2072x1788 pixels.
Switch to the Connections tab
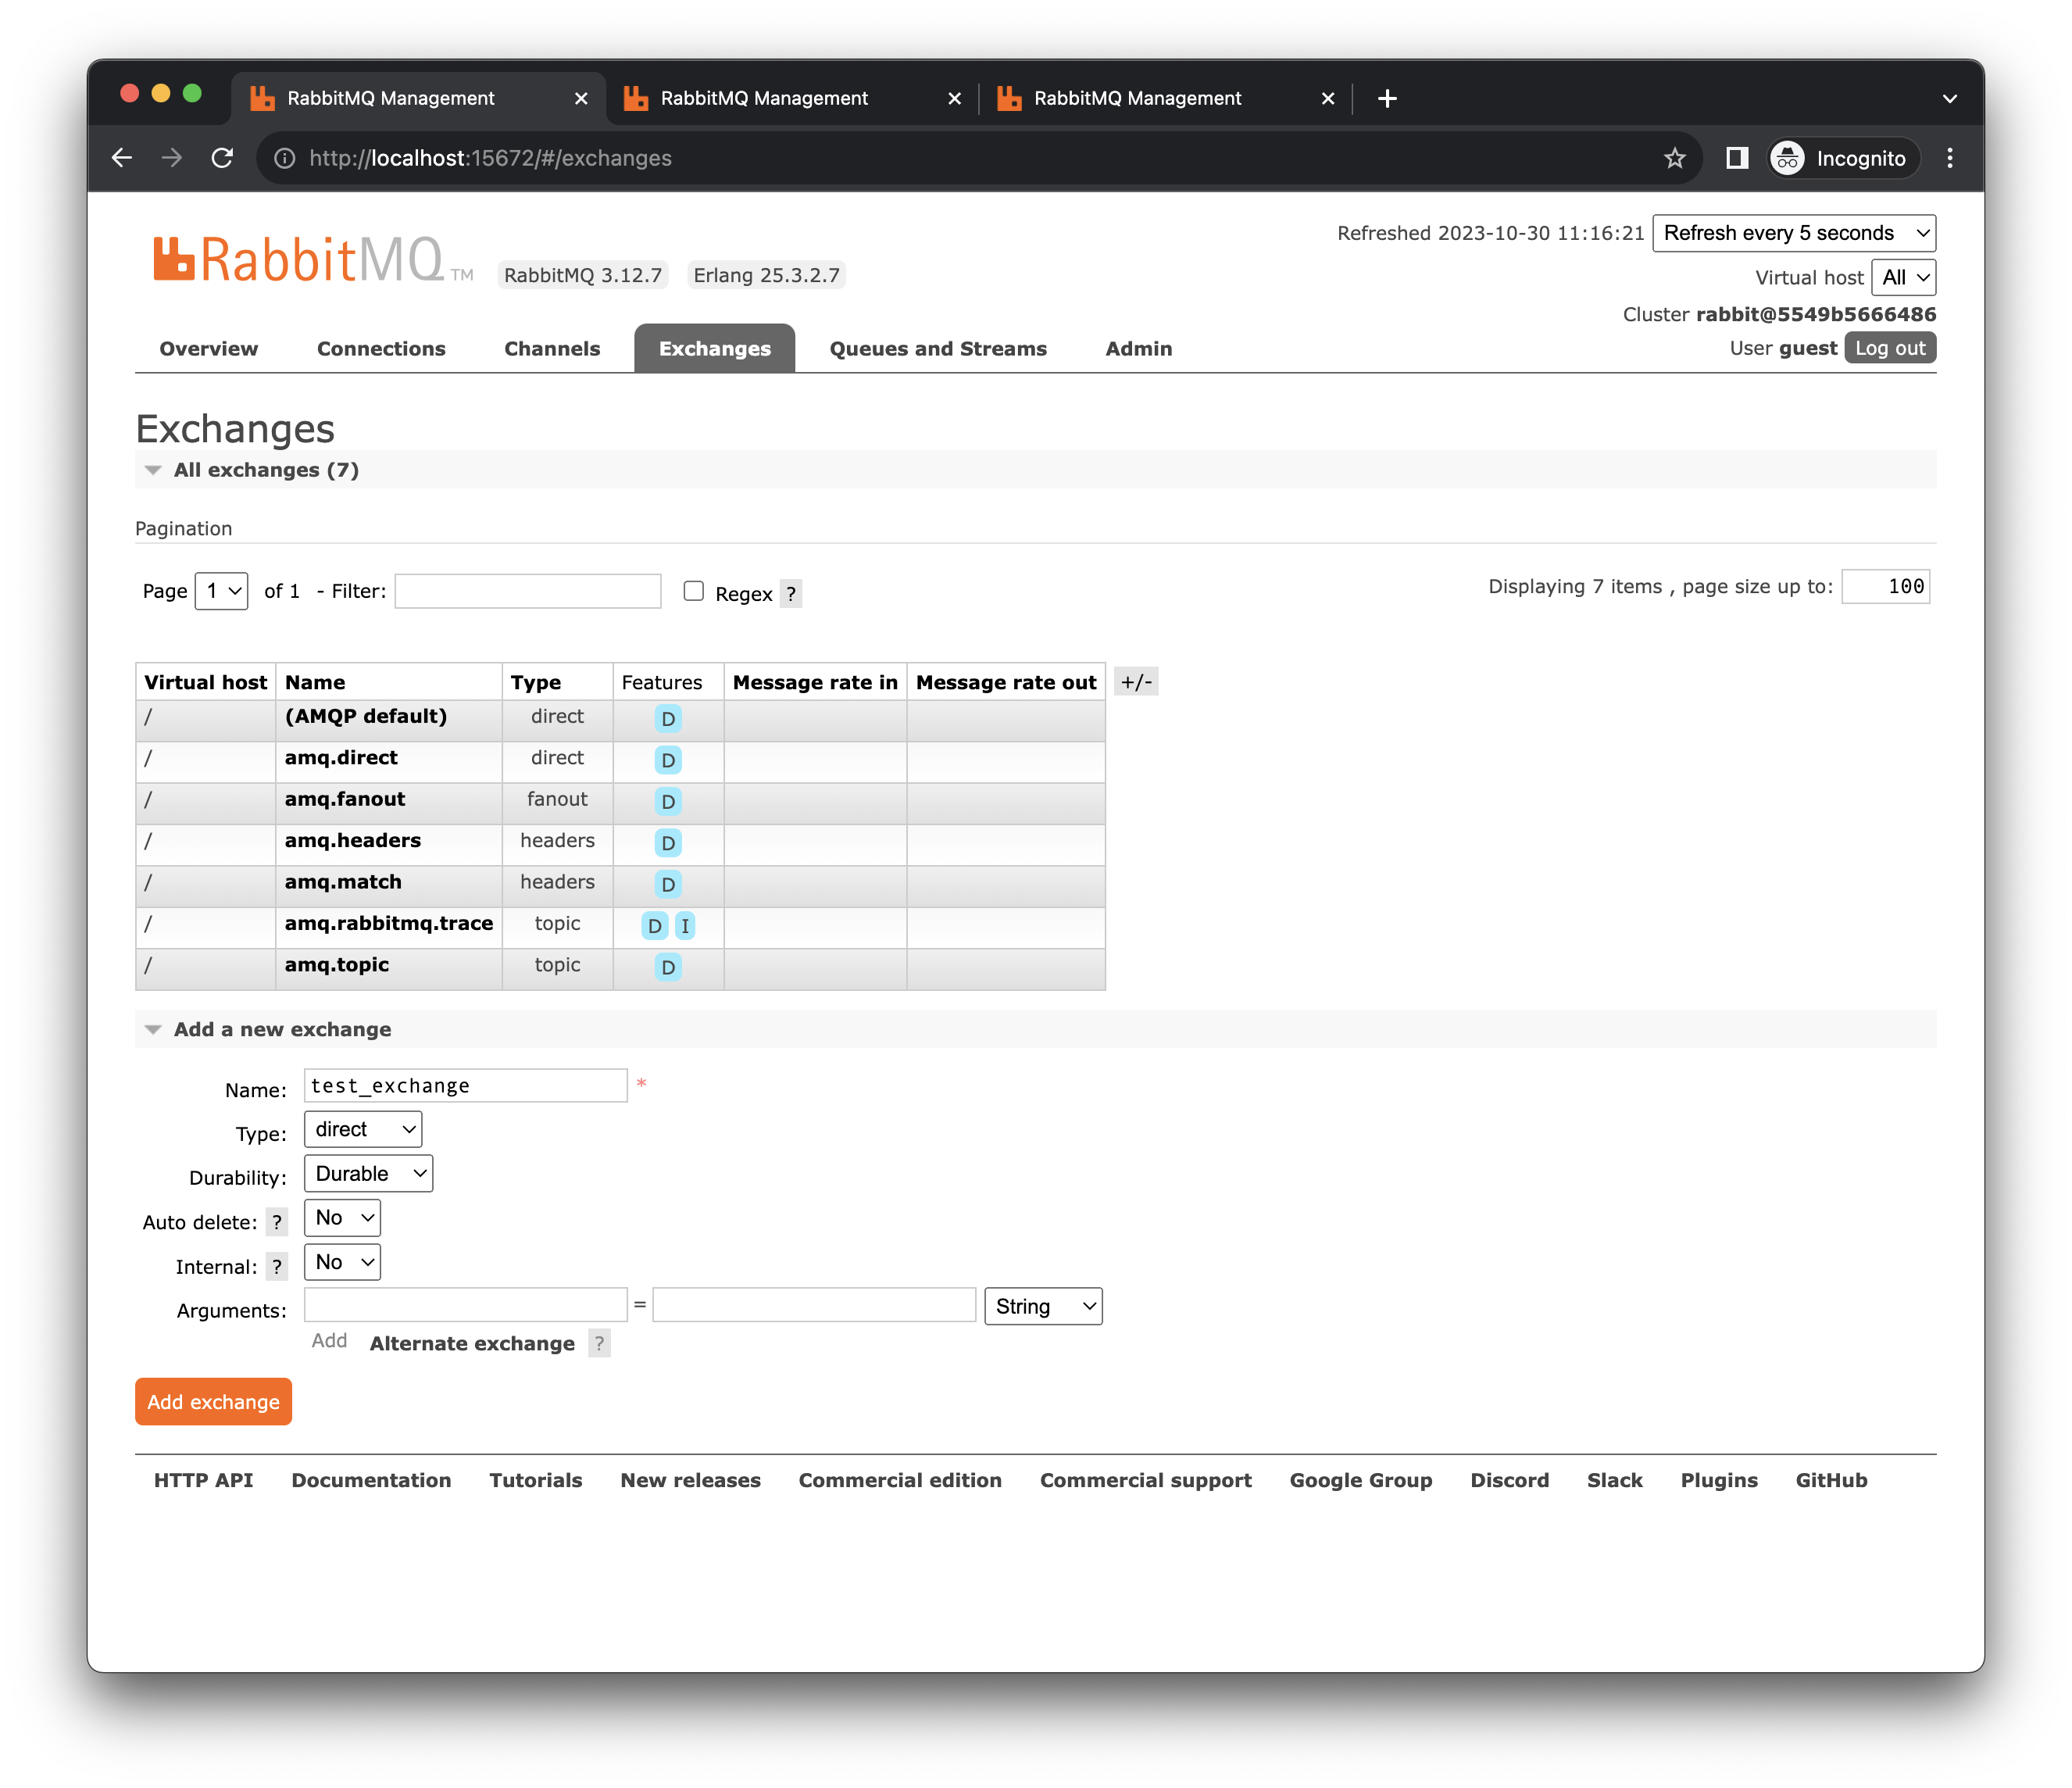tap(381, 349)
